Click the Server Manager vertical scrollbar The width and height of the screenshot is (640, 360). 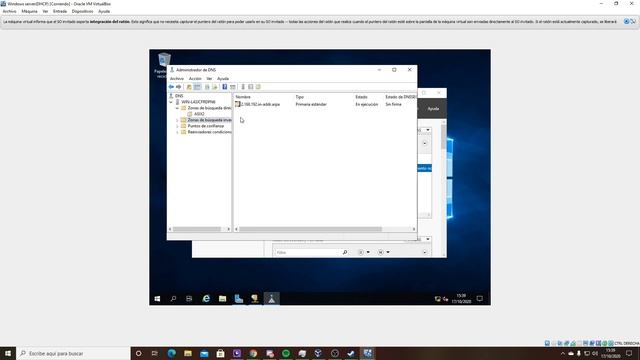(x=444, y=137)
